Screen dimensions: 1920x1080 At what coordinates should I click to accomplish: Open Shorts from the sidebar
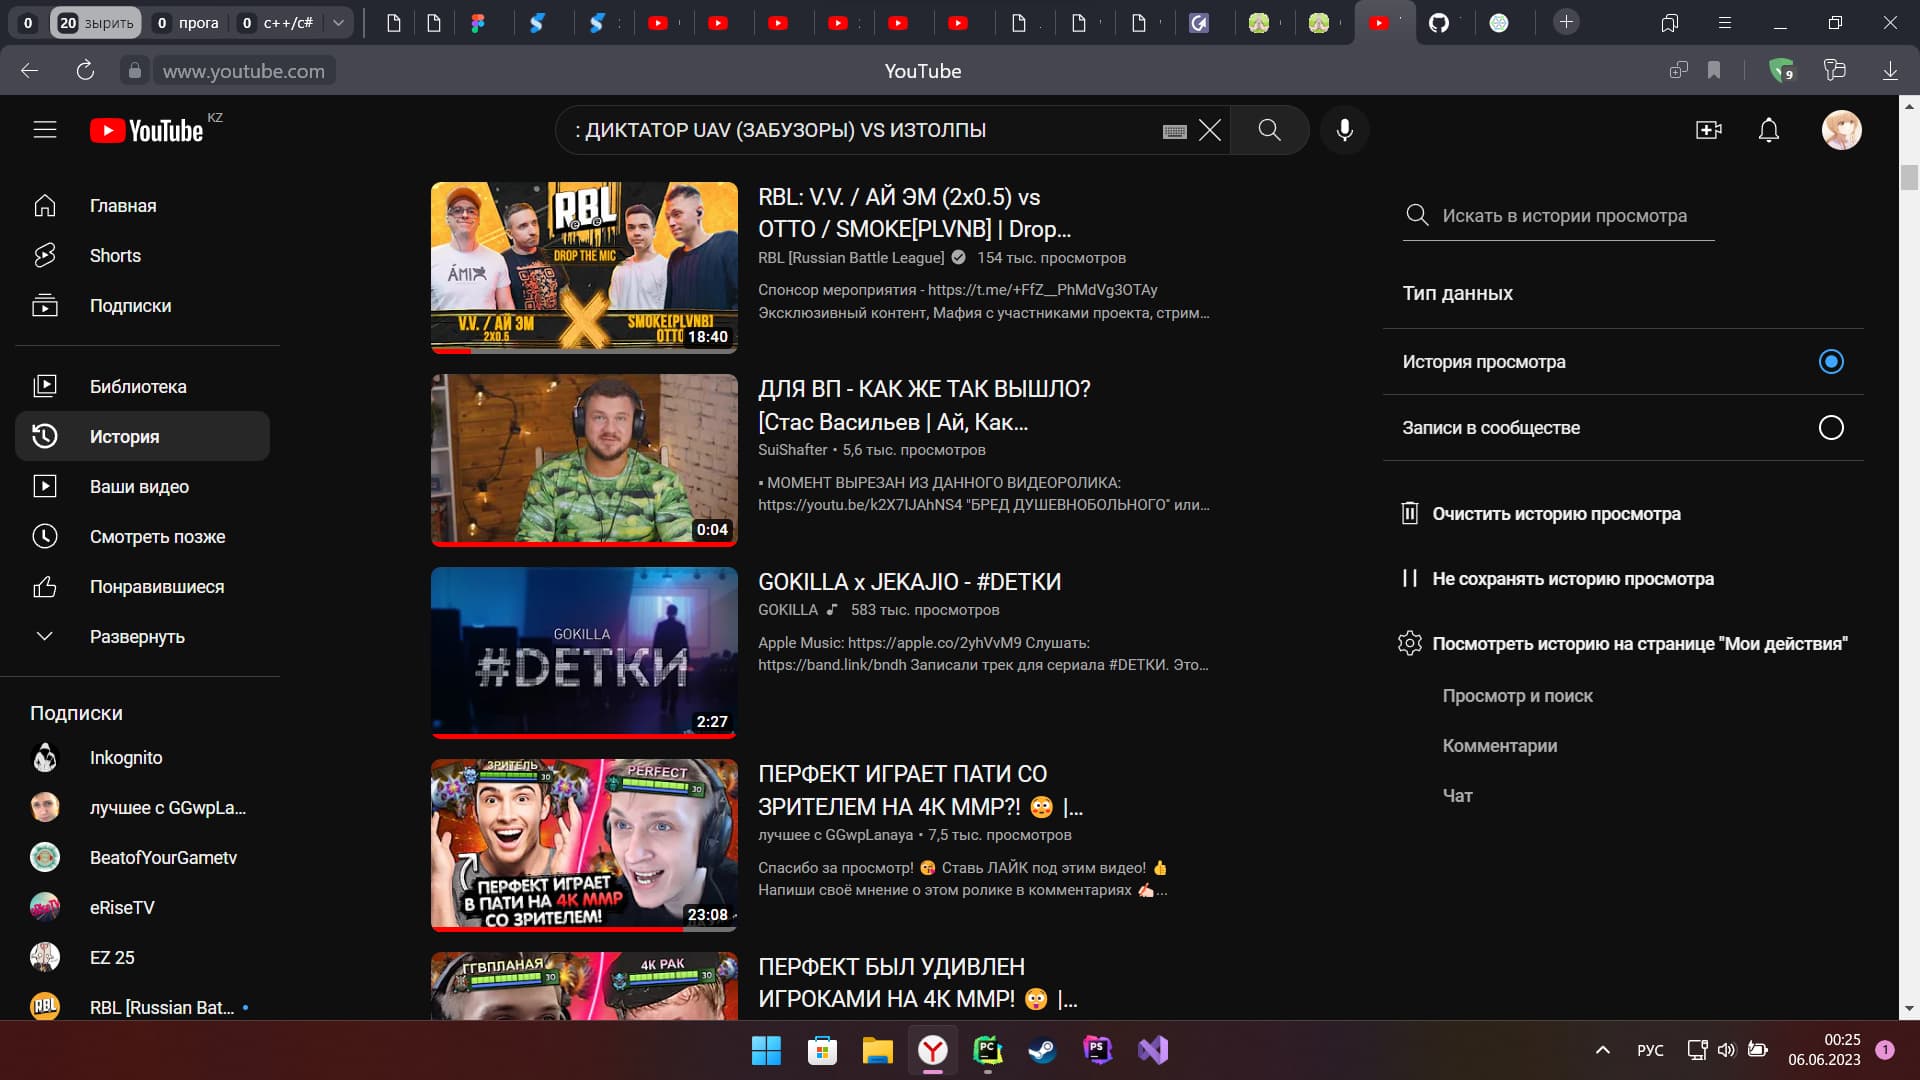tap(115, 255)
